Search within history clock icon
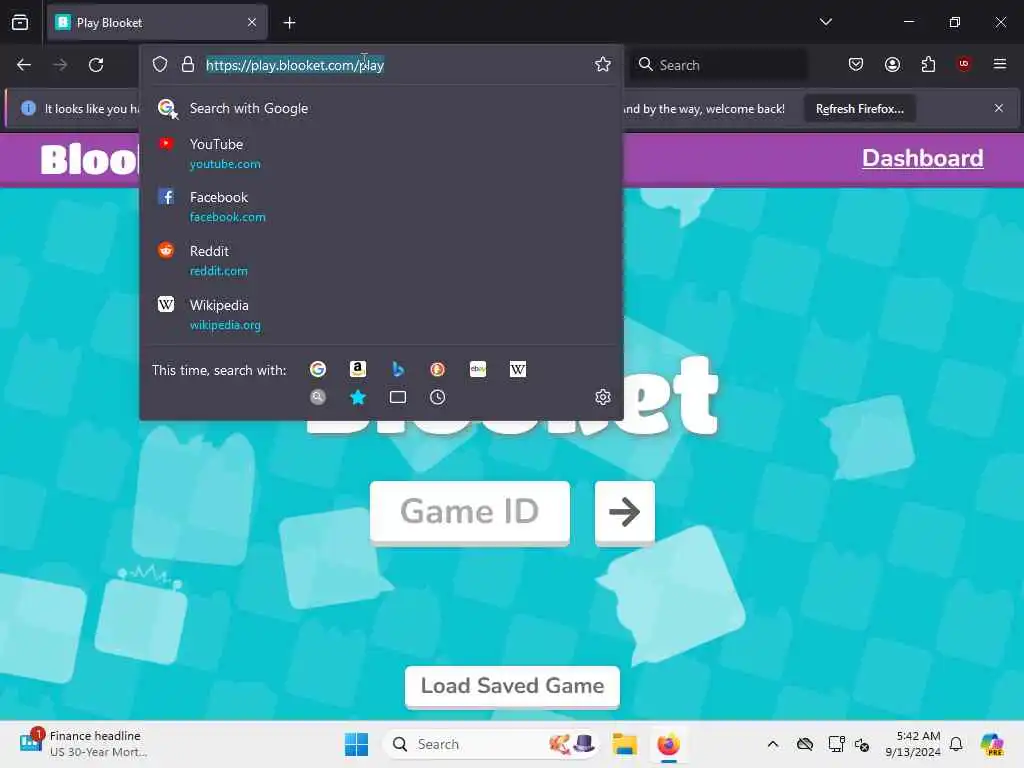Image resolution: width=1024 pixels, height=768 pixels. pos(438,397)
